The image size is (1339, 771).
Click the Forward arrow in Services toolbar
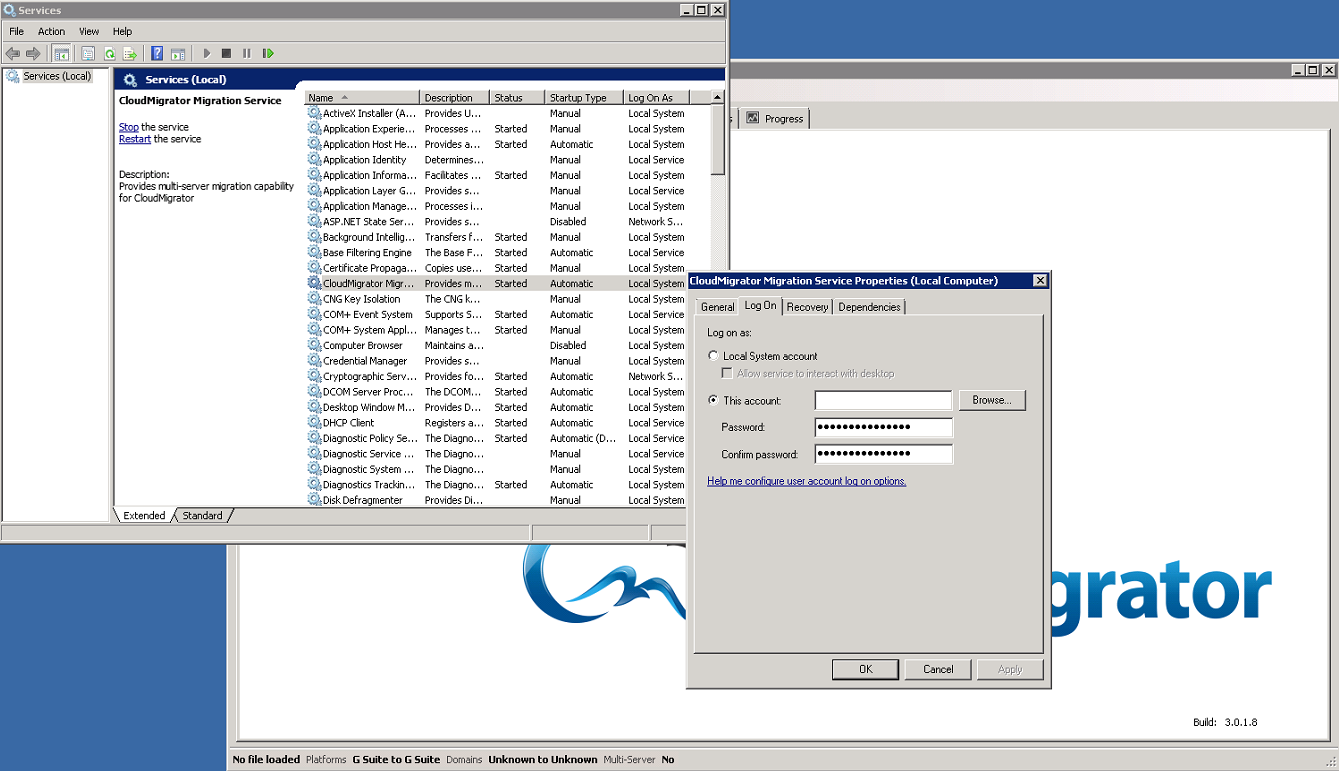pos(33,53)
